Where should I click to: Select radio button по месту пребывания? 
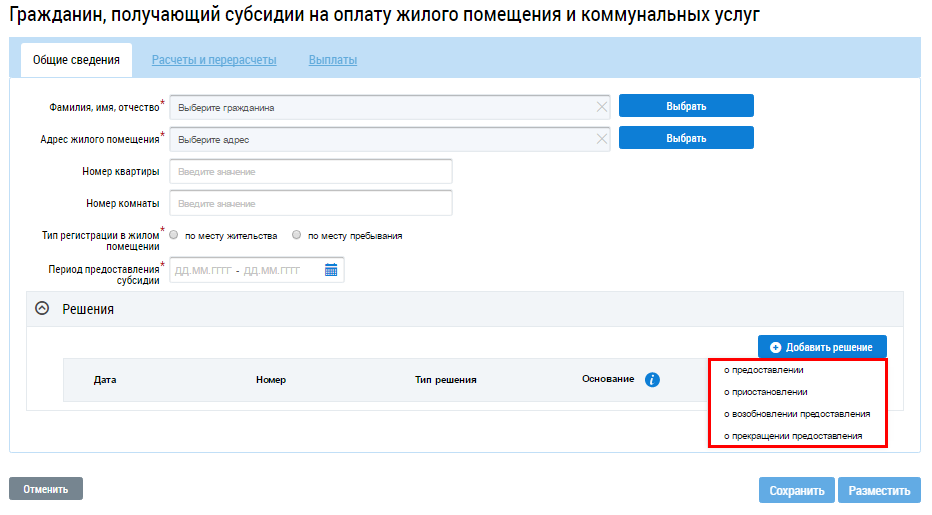point(296,236)
